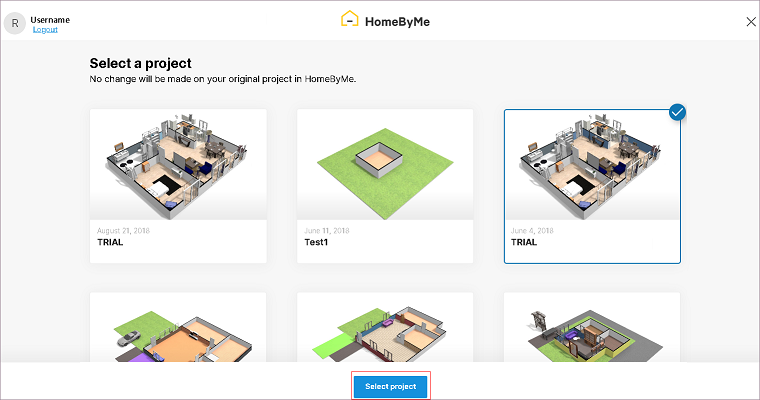This screenshot has width=760, height=400.
Task: Click the HomeByMe house logo icon
Action: pos(350,19)
